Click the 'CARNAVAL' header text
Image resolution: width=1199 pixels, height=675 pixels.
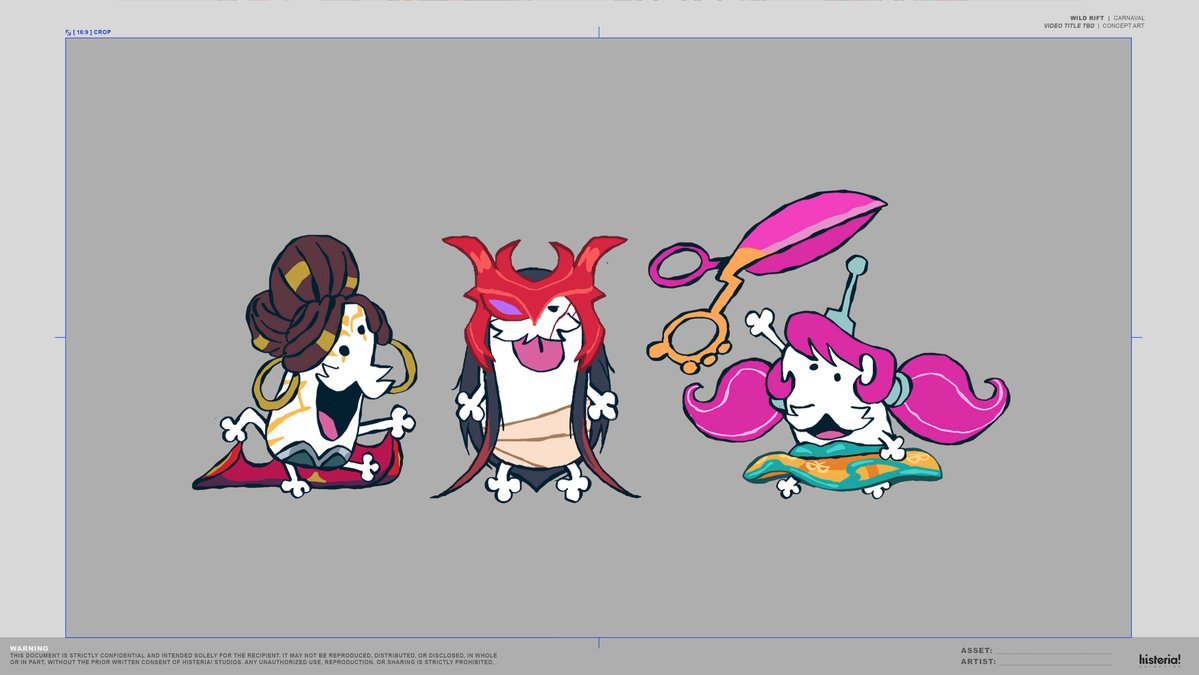tap(1129, 18)
